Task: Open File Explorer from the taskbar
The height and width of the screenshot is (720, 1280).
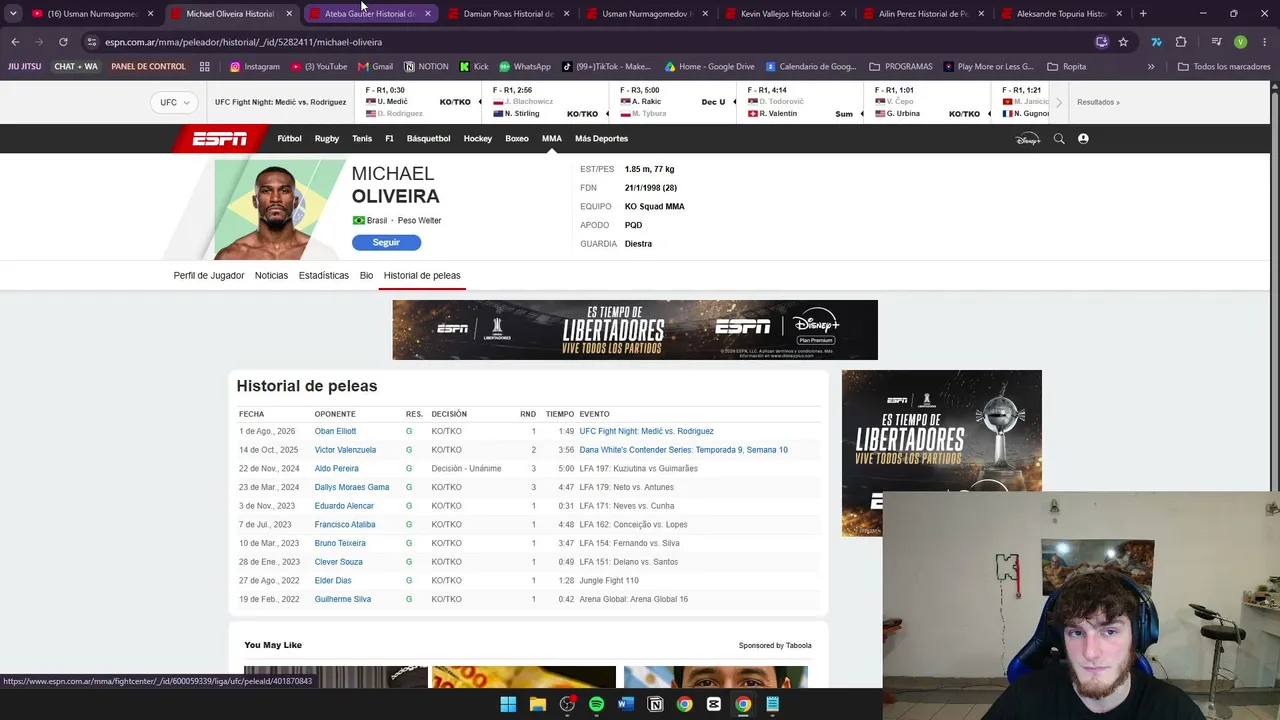Action: 537,704
